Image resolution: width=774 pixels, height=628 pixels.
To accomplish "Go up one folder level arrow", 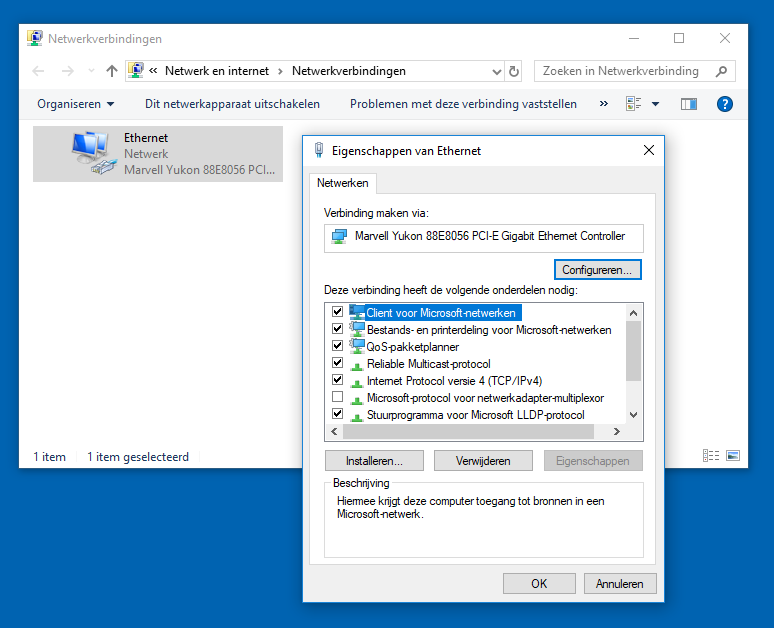I will coord(112,71).
